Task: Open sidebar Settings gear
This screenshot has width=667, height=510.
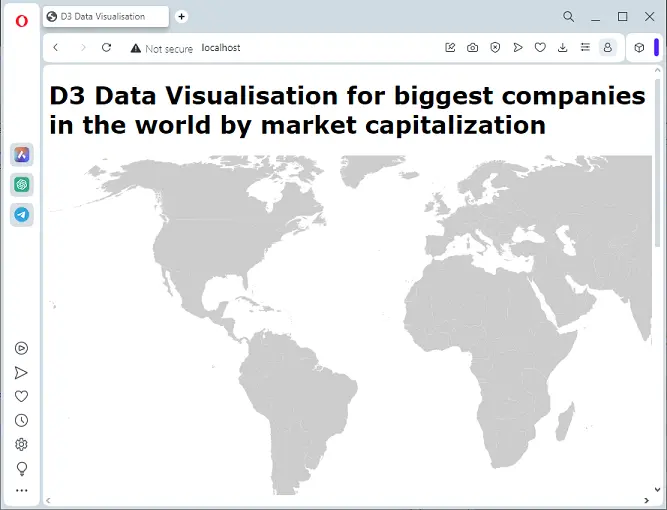Action: click(21, 444)
